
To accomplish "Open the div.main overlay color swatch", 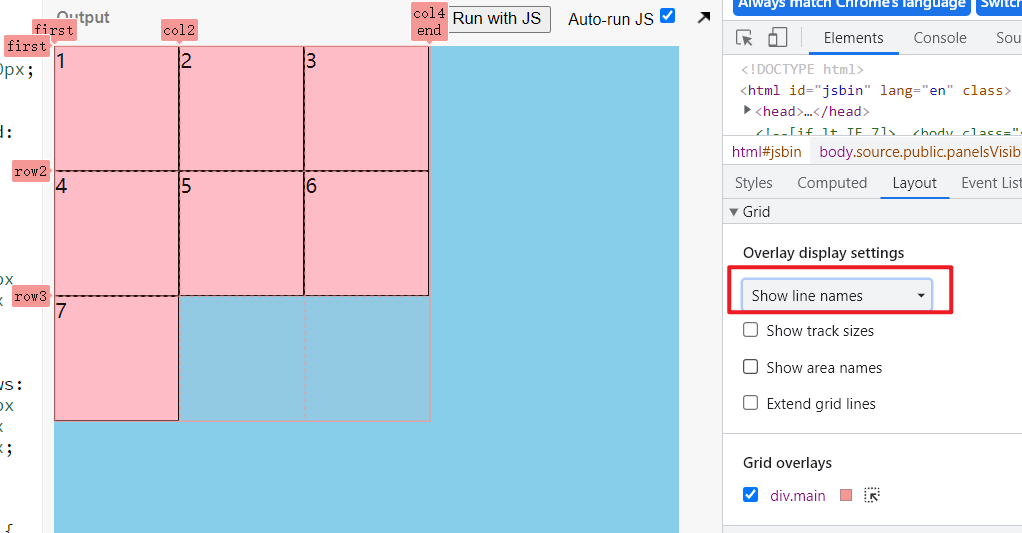I will [846, 495].
